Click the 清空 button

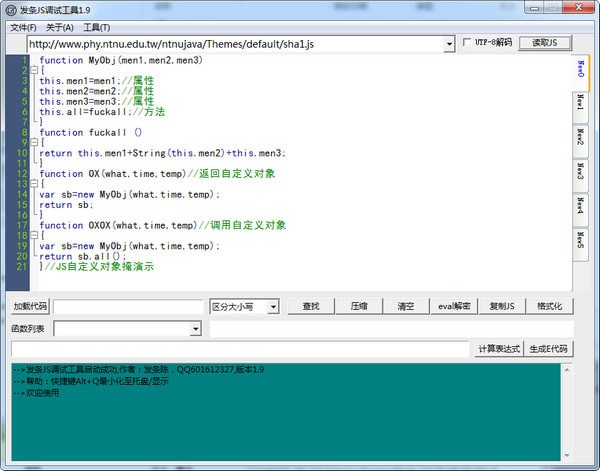pyautogui.click(x=405, y=306)
